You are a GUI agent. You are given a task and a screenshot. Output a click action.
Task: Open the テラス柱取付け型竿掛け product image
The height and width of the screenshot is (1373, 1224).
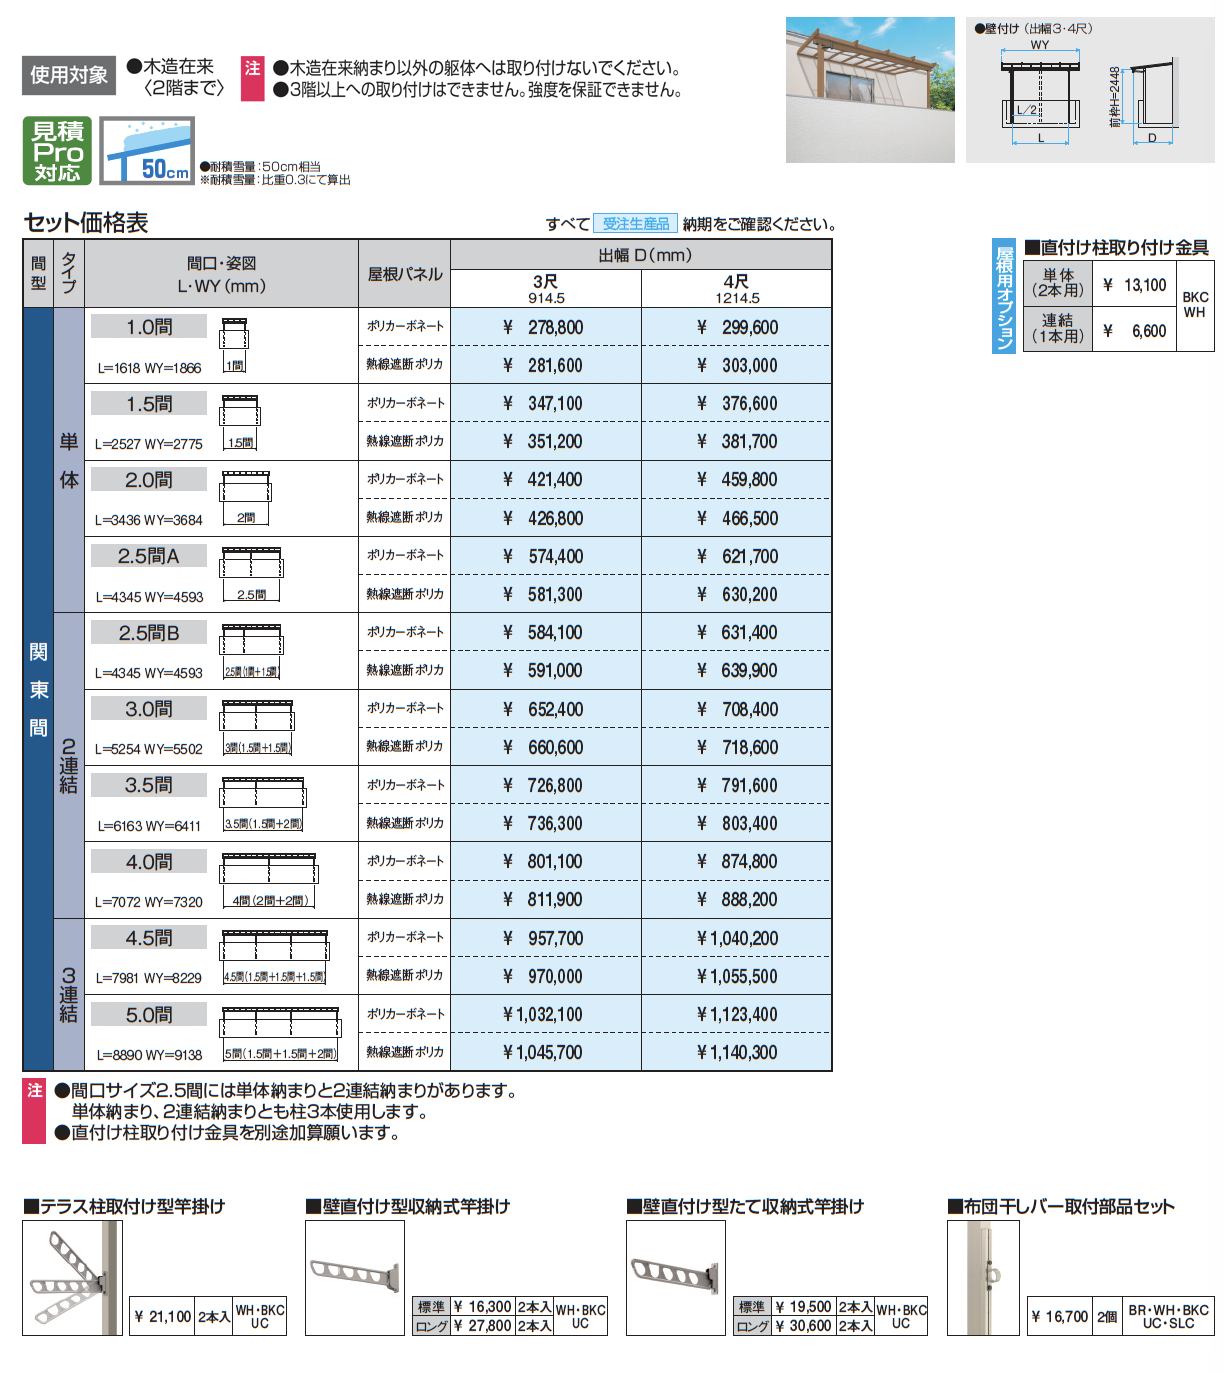point(73,1278)
